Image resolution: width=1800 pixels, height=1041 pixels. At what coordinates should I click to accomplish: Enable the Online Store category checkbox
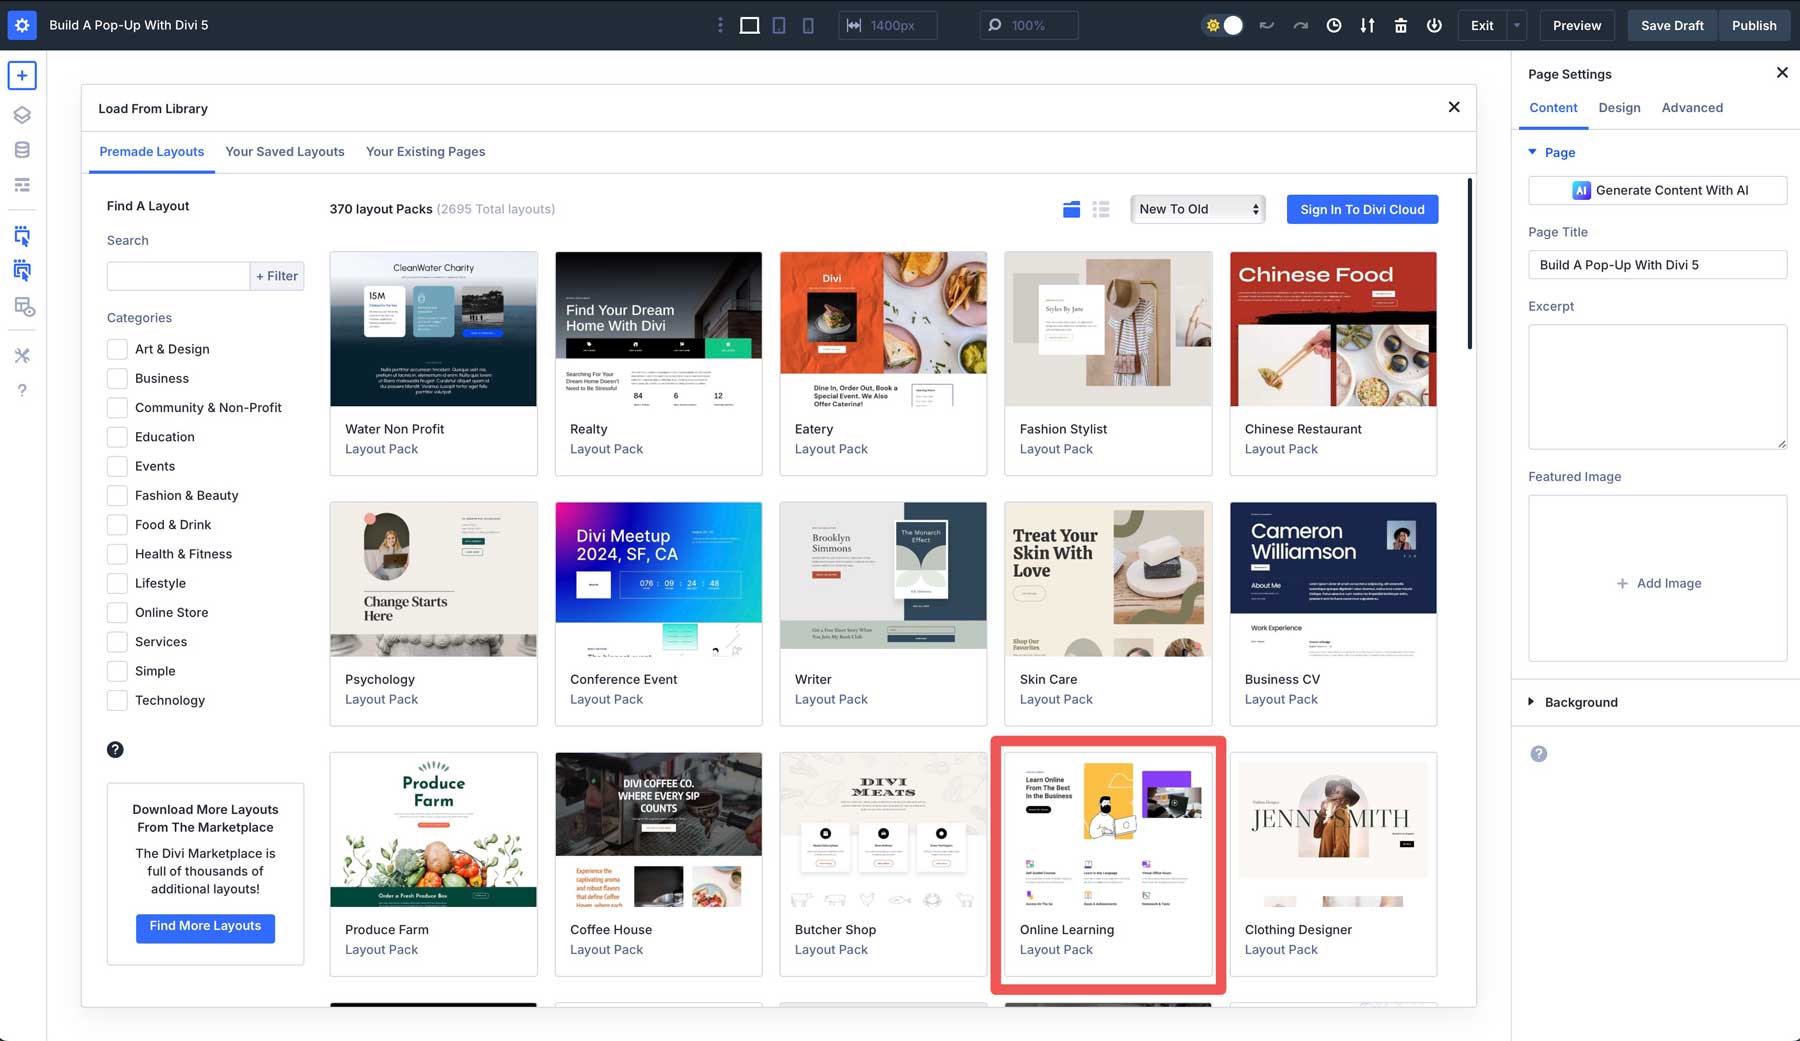[x=116, y=612]
